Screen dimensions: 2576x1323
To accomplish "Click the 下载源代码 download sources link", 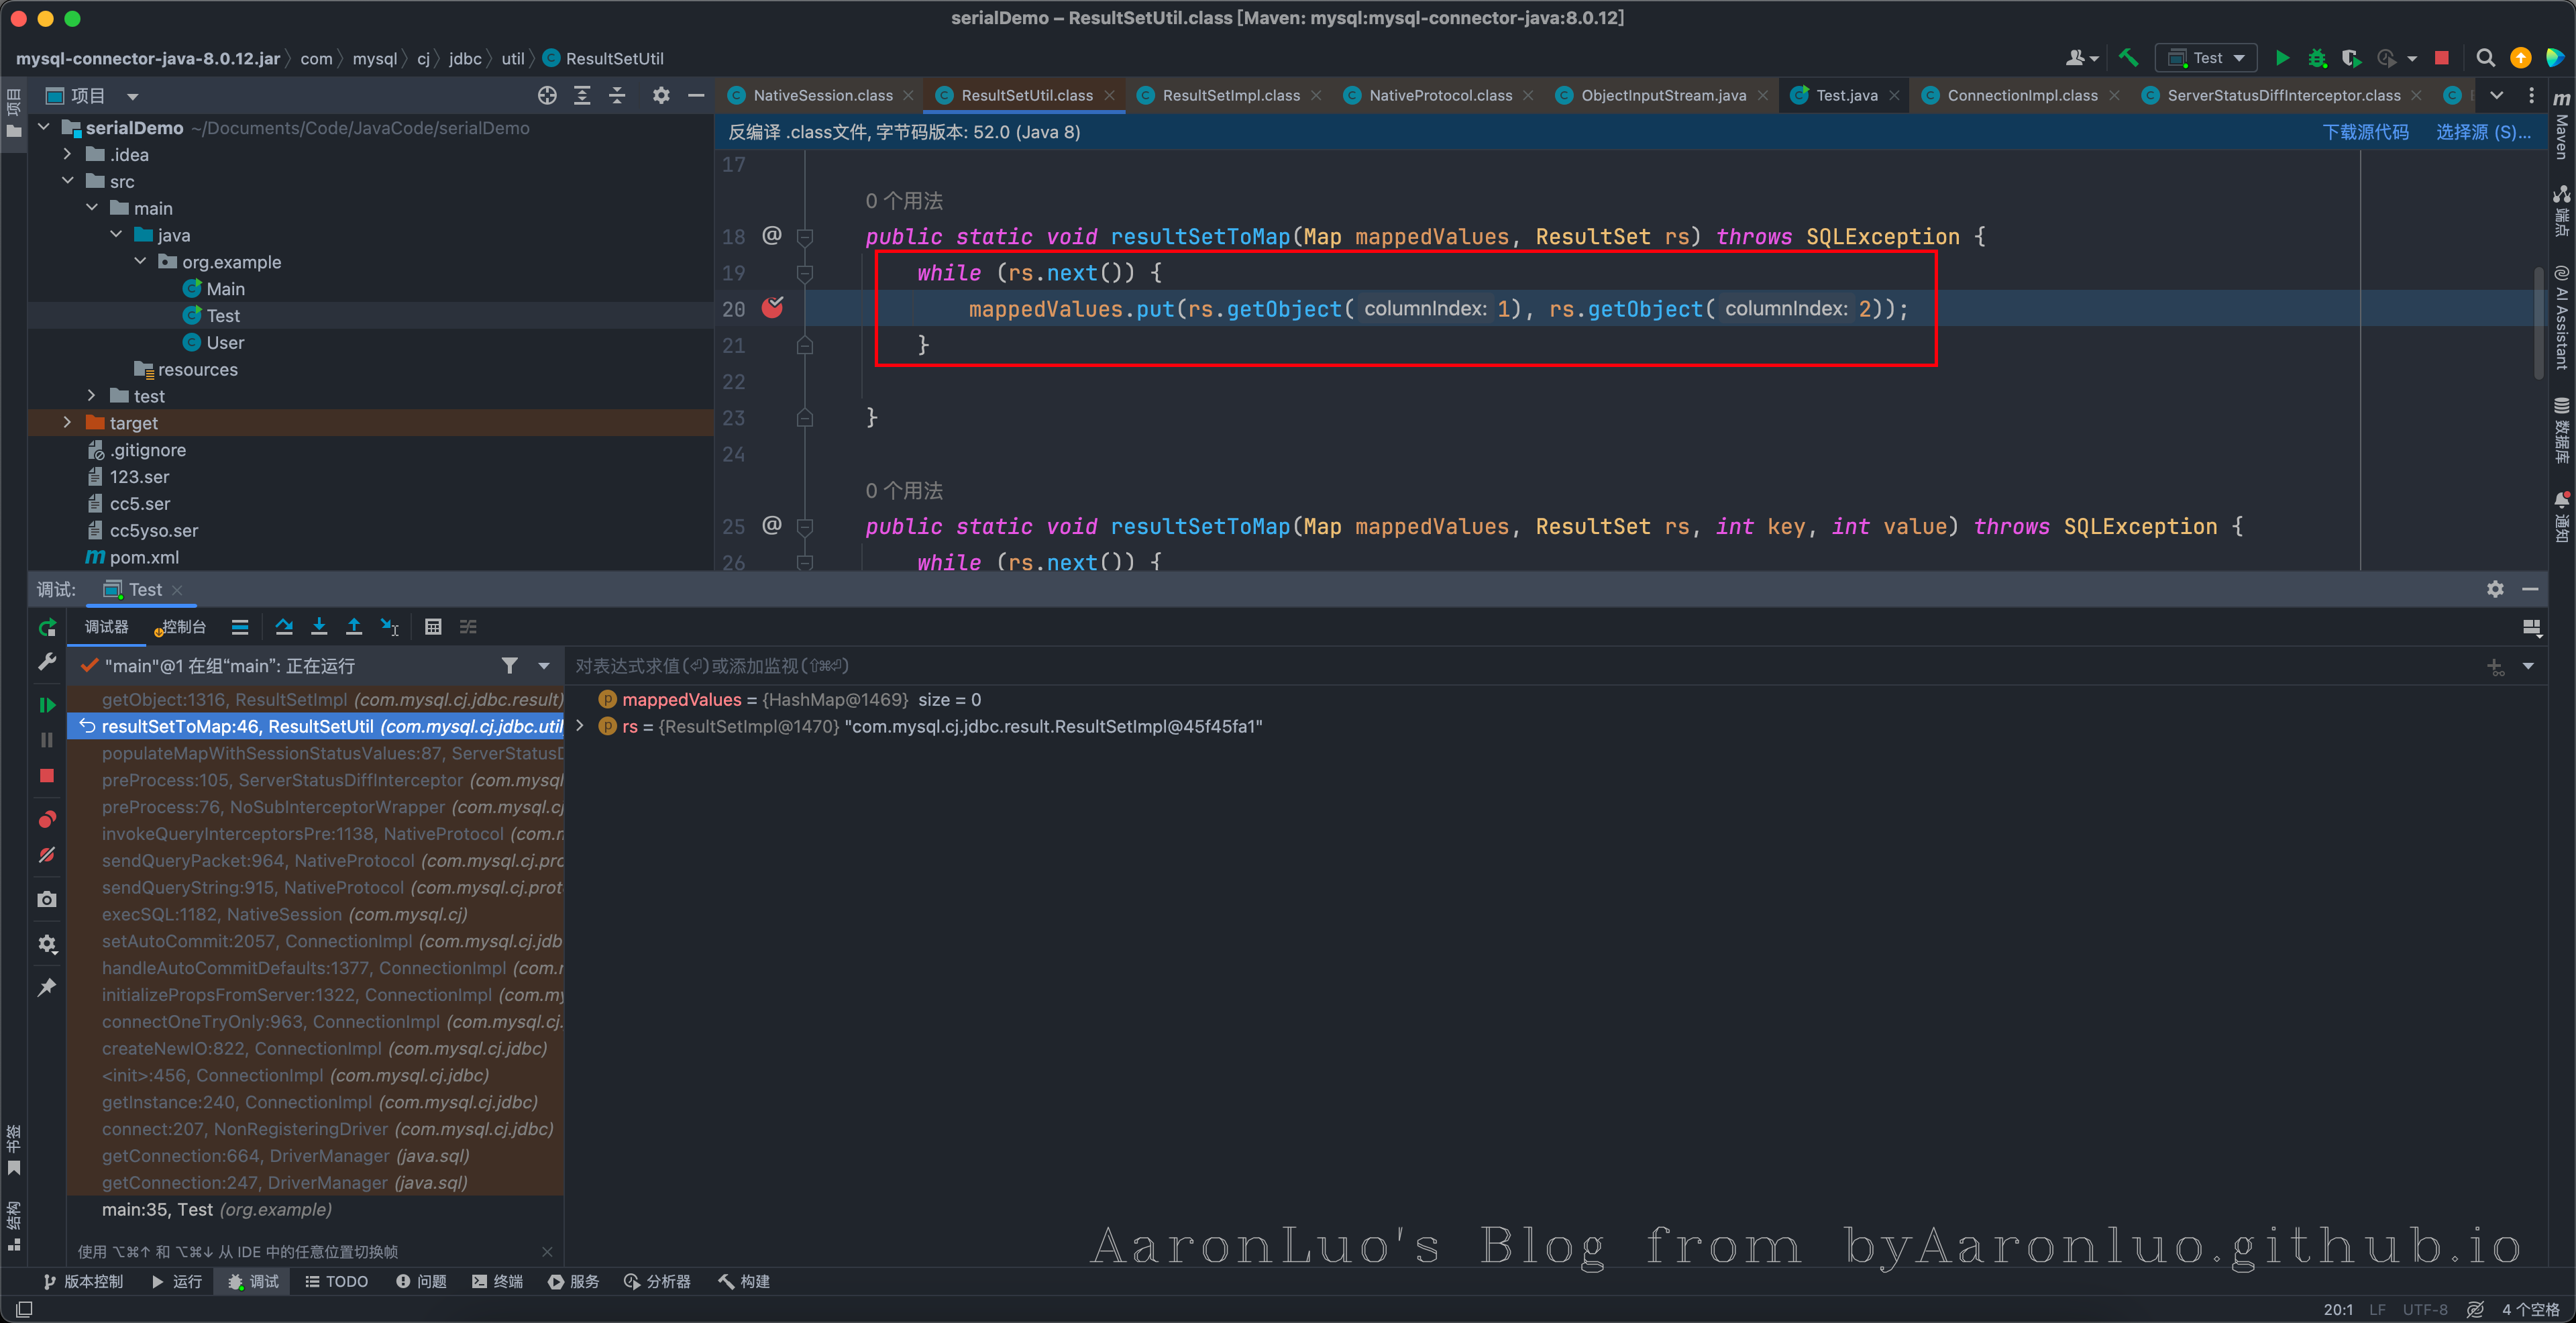I will point(2365,132).
